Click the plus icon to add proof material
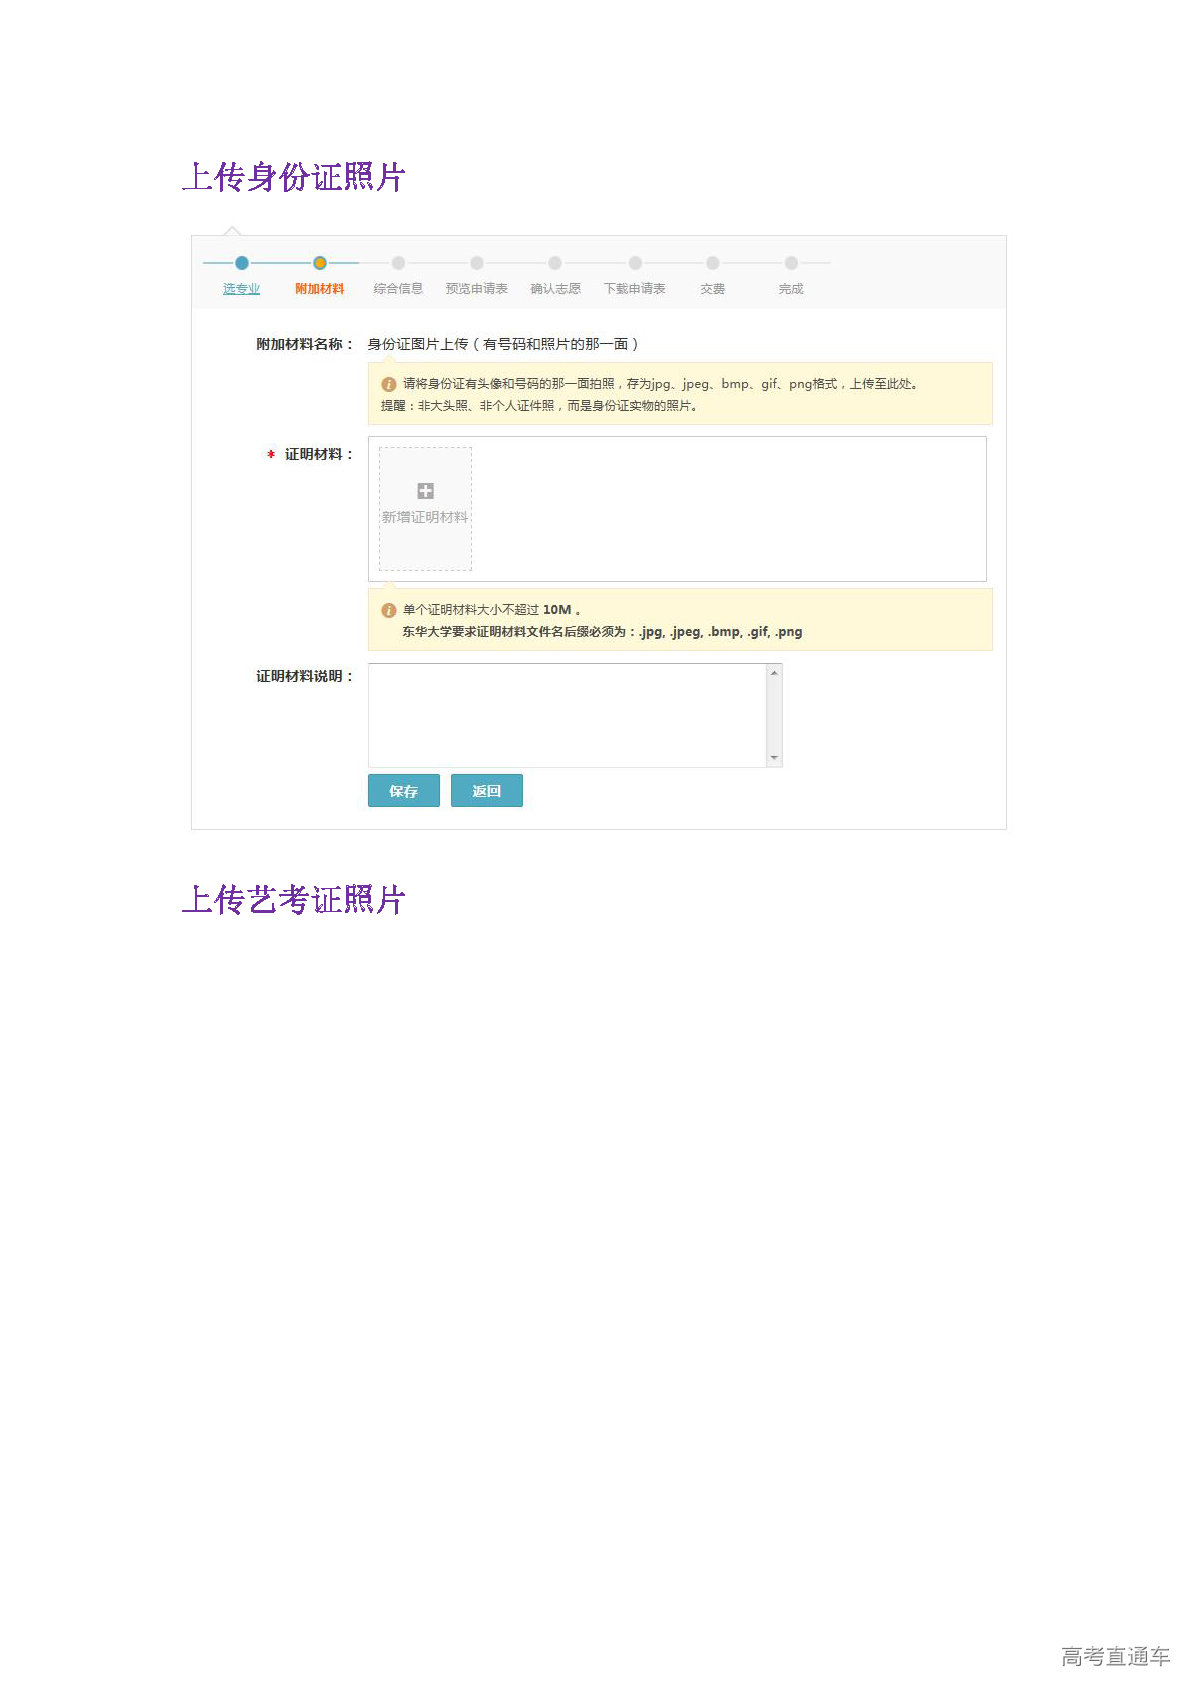 425,491
